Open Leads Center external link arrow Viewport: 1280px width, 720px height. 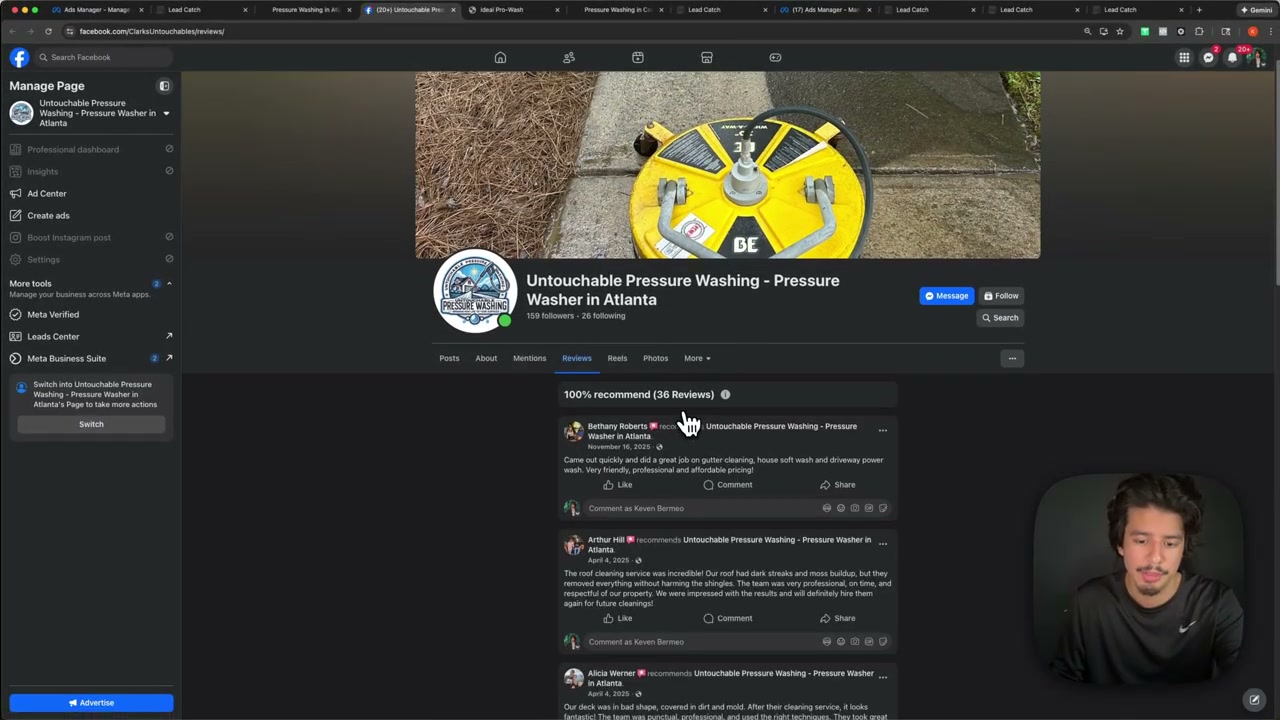click(x=169, y=336)
